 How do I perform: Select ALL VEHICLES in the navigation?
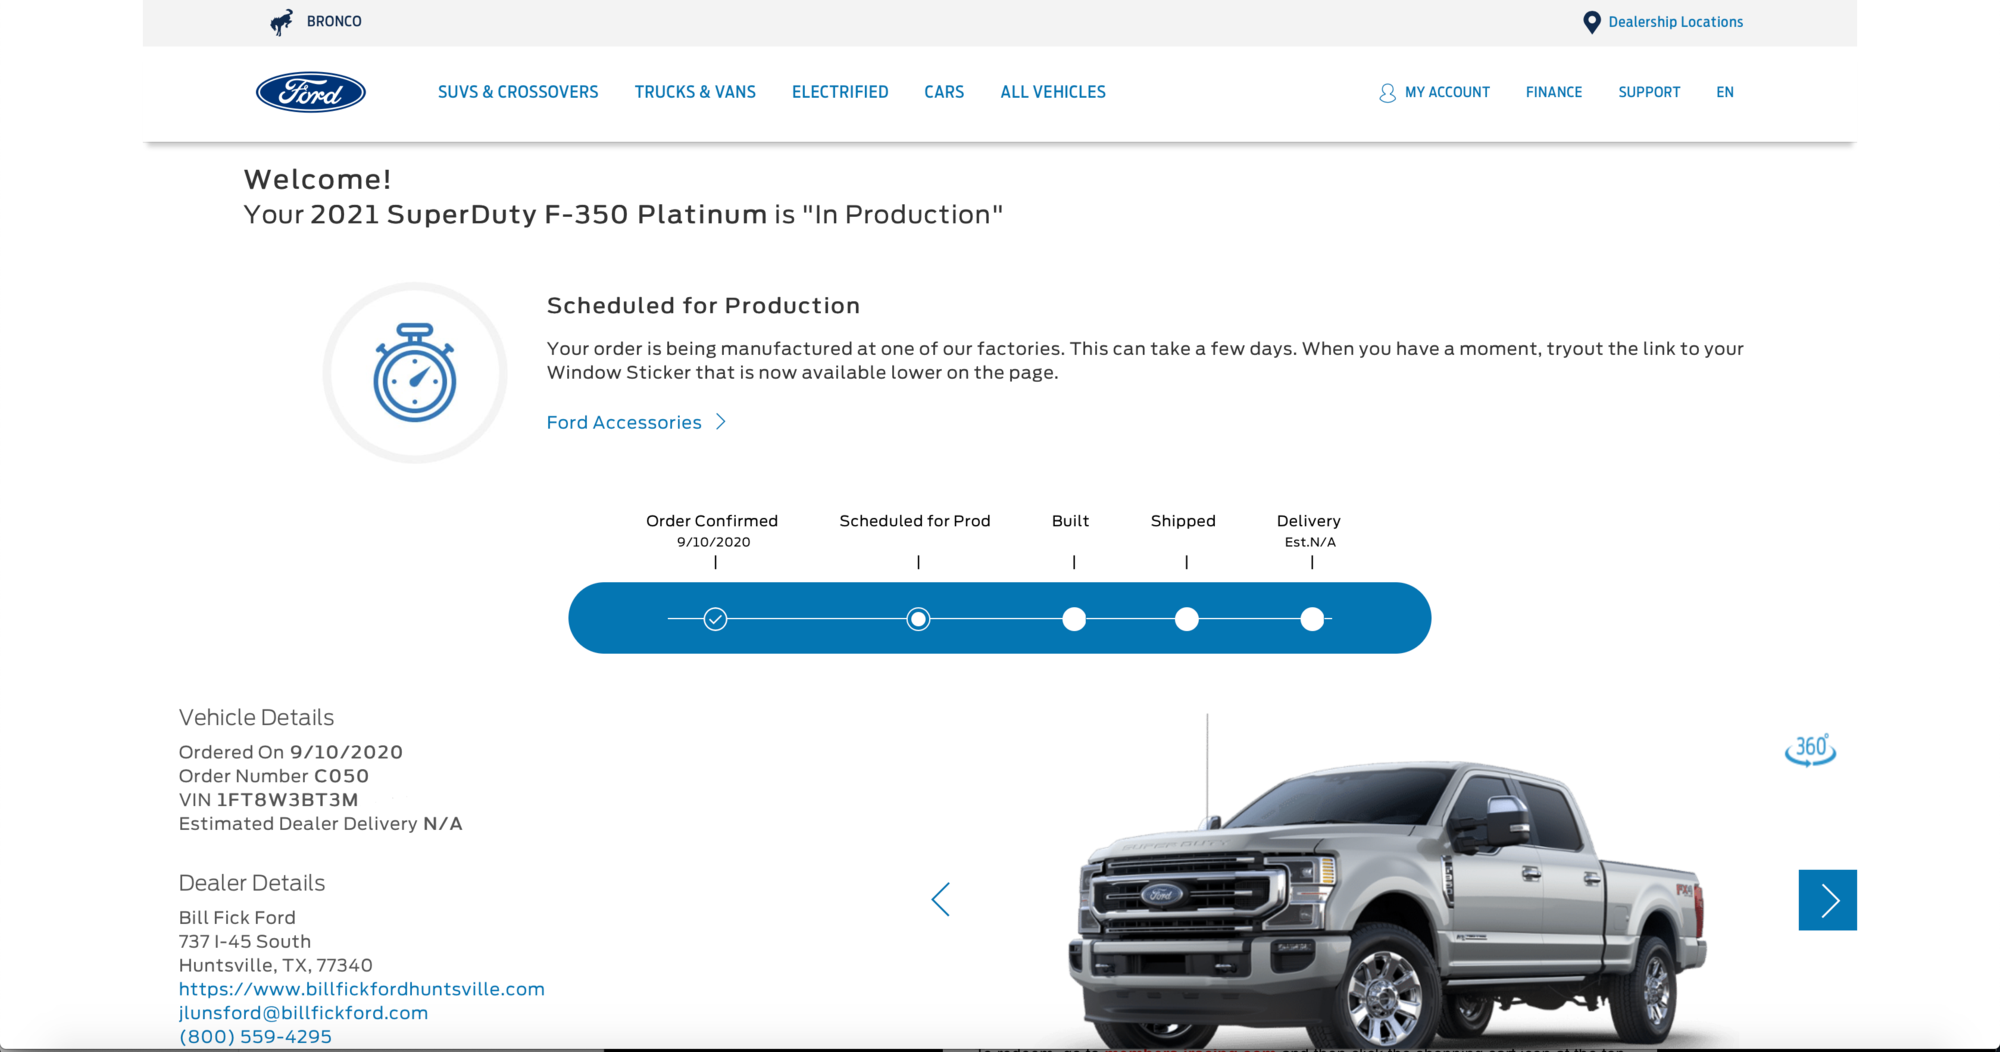click(1052, 91)
